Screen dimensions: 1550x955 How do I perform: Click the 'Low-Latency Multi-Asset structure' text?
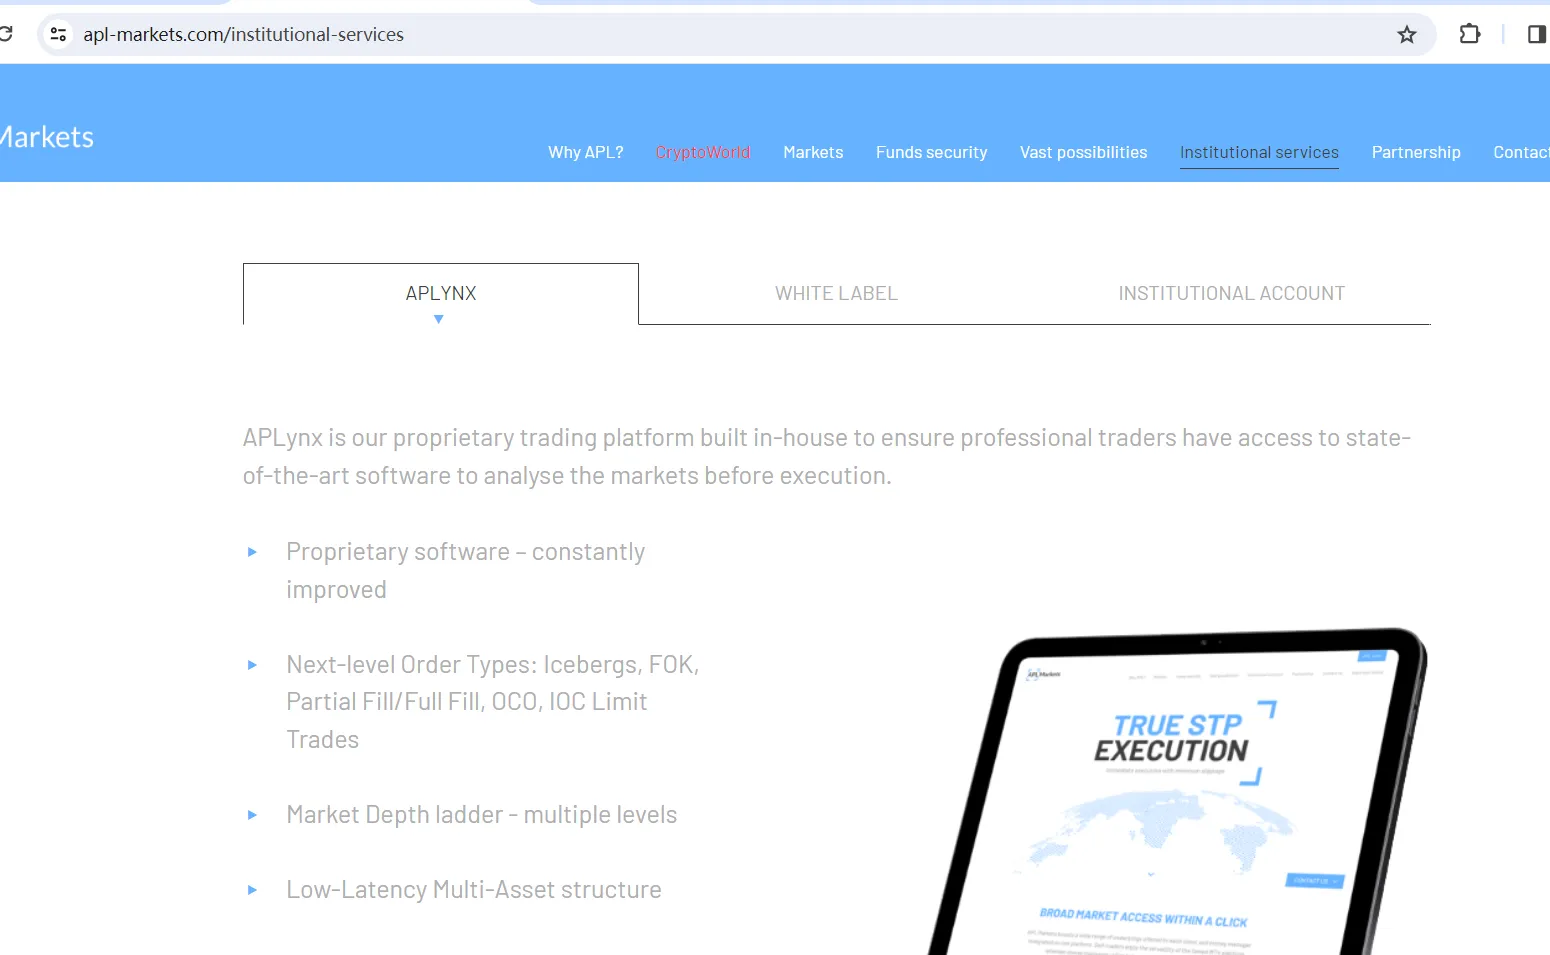tap(474, 890)
